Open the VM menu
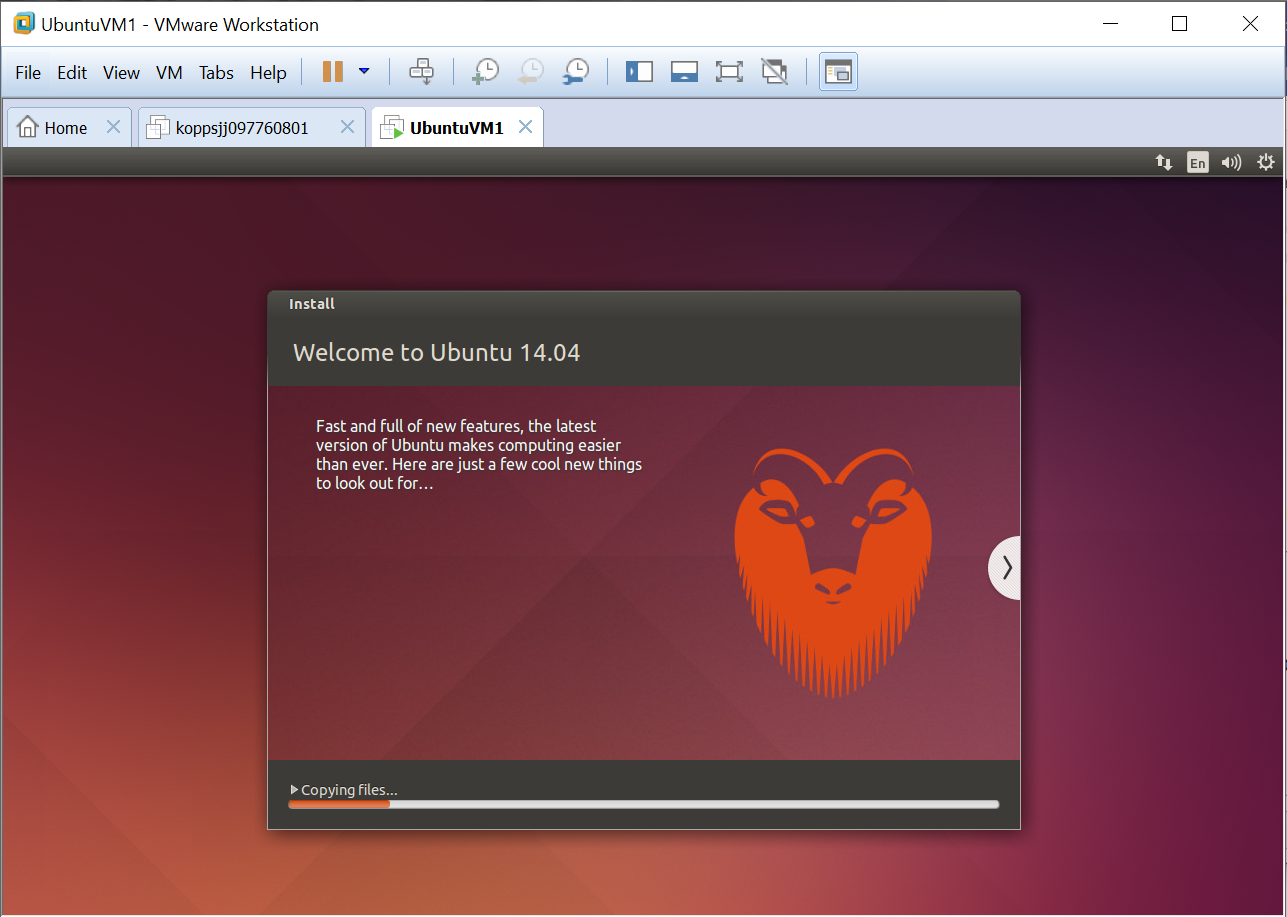This screenshot has width=1287, height=917. click(169, 72)
